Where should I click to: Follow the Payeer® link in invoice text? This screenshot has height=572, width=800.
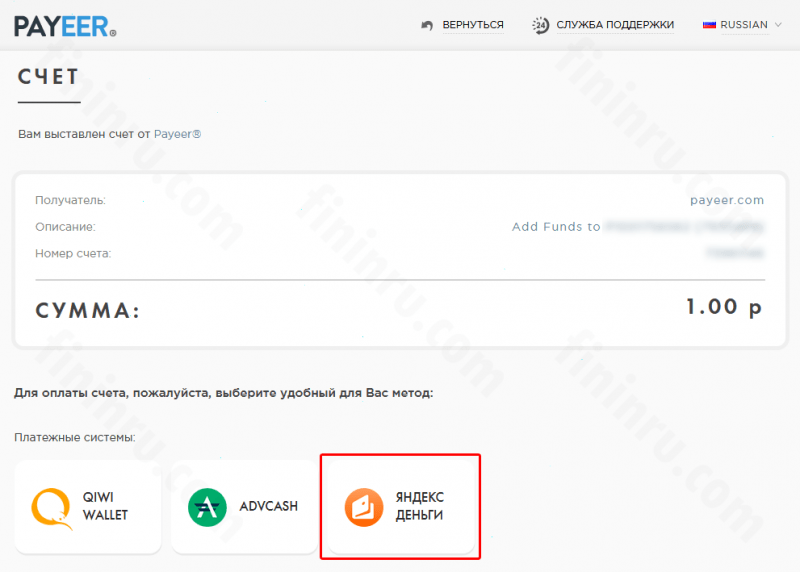pyautogui.click(x=178, y=134)
